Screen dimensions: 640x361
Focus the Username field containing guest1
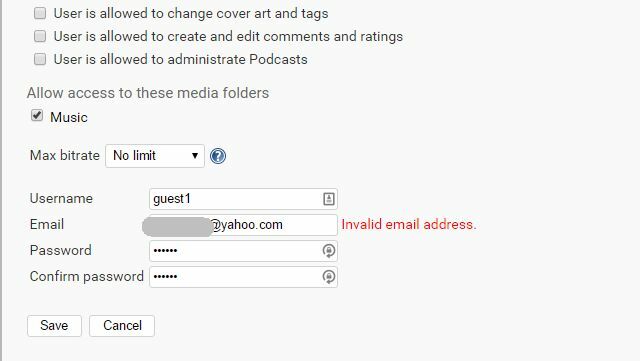pos(243,199)
